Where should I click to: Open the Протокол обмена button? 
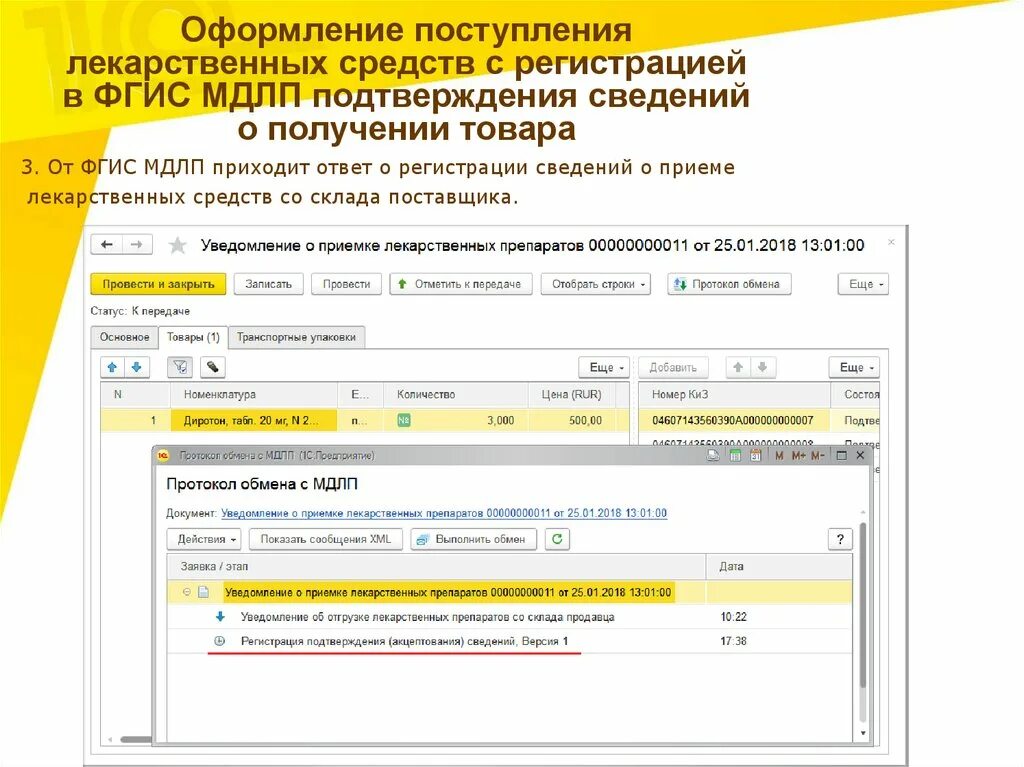click(729, 284)
